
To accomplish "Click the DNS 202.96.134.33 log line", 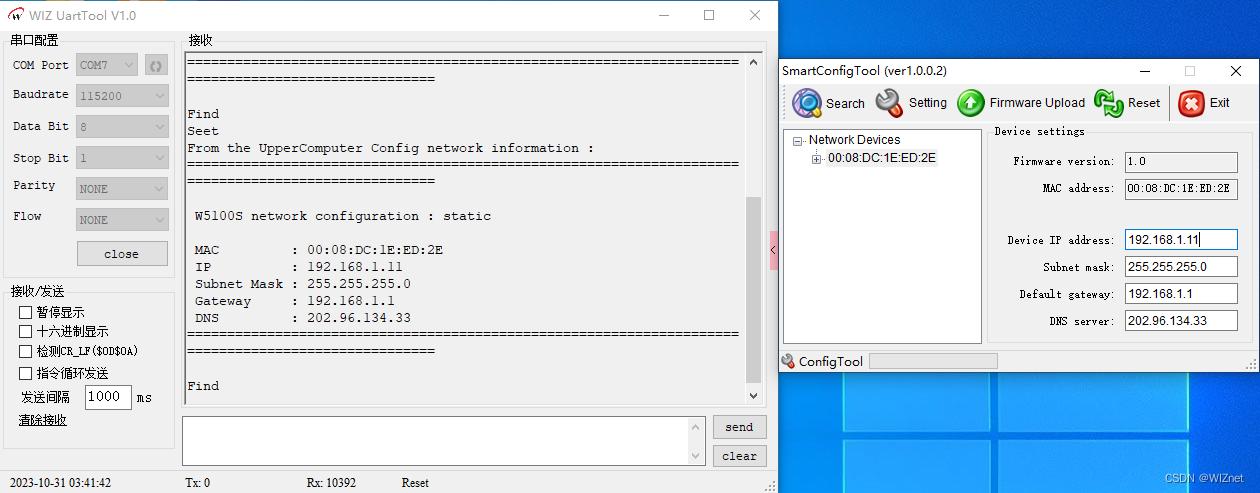I will point(303,318).
